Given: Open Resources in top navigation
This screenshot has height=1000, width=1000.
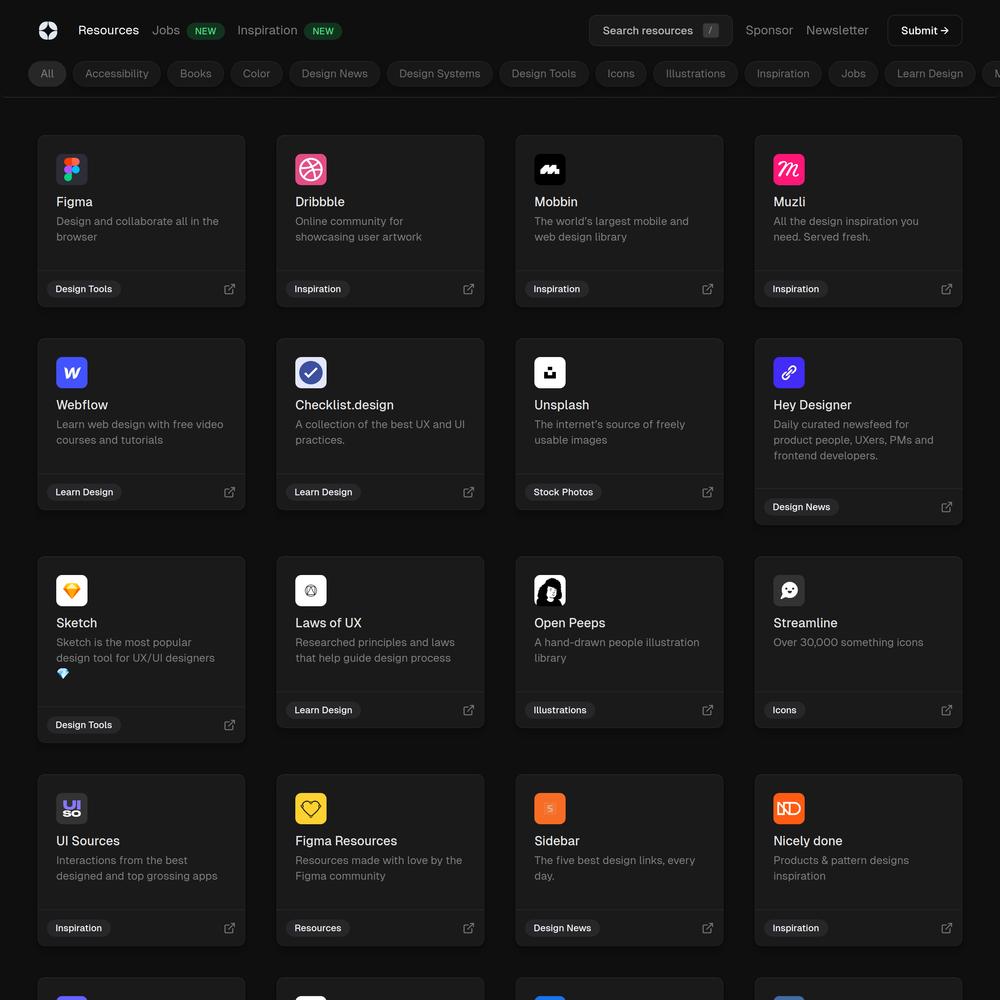Looking at the screenshot, I should pyautogui.click(x=108, y=30).
